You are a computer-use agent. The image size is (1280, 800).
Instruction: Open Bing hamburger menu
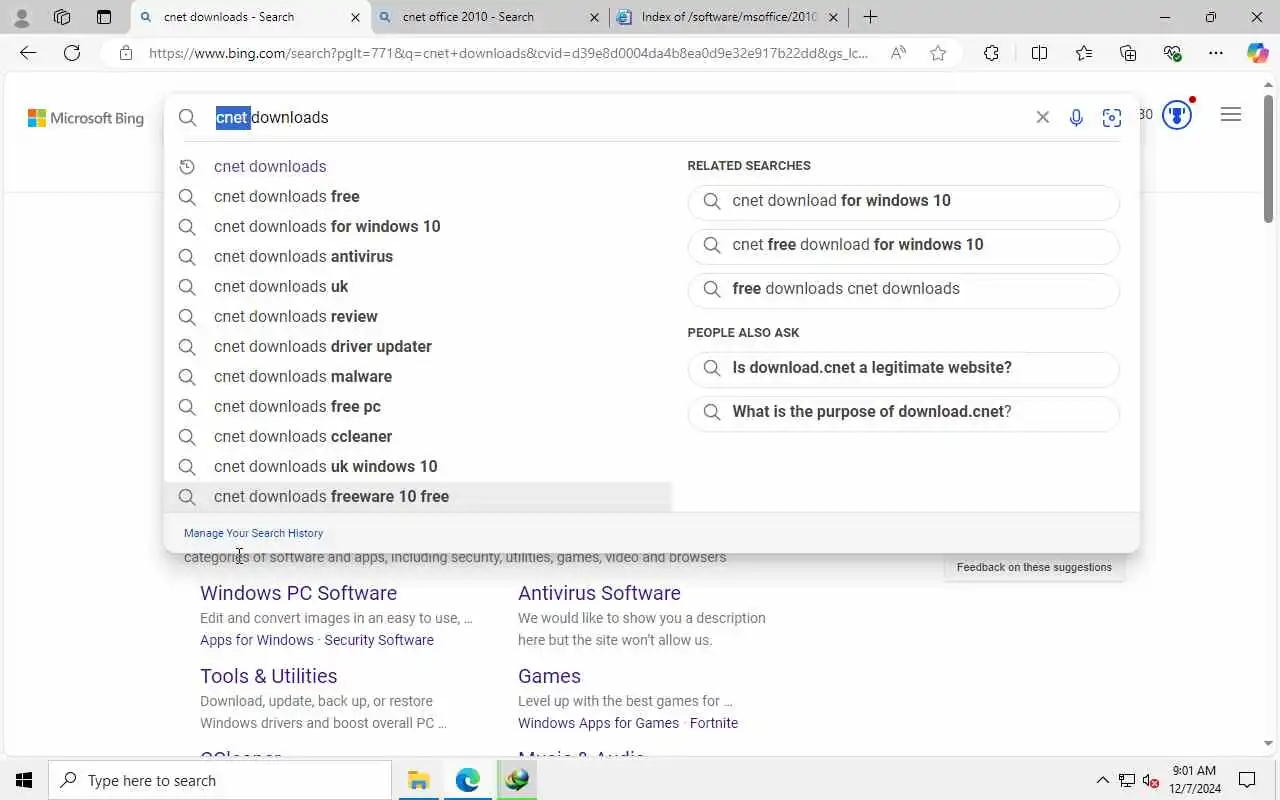click(1231, 115)
